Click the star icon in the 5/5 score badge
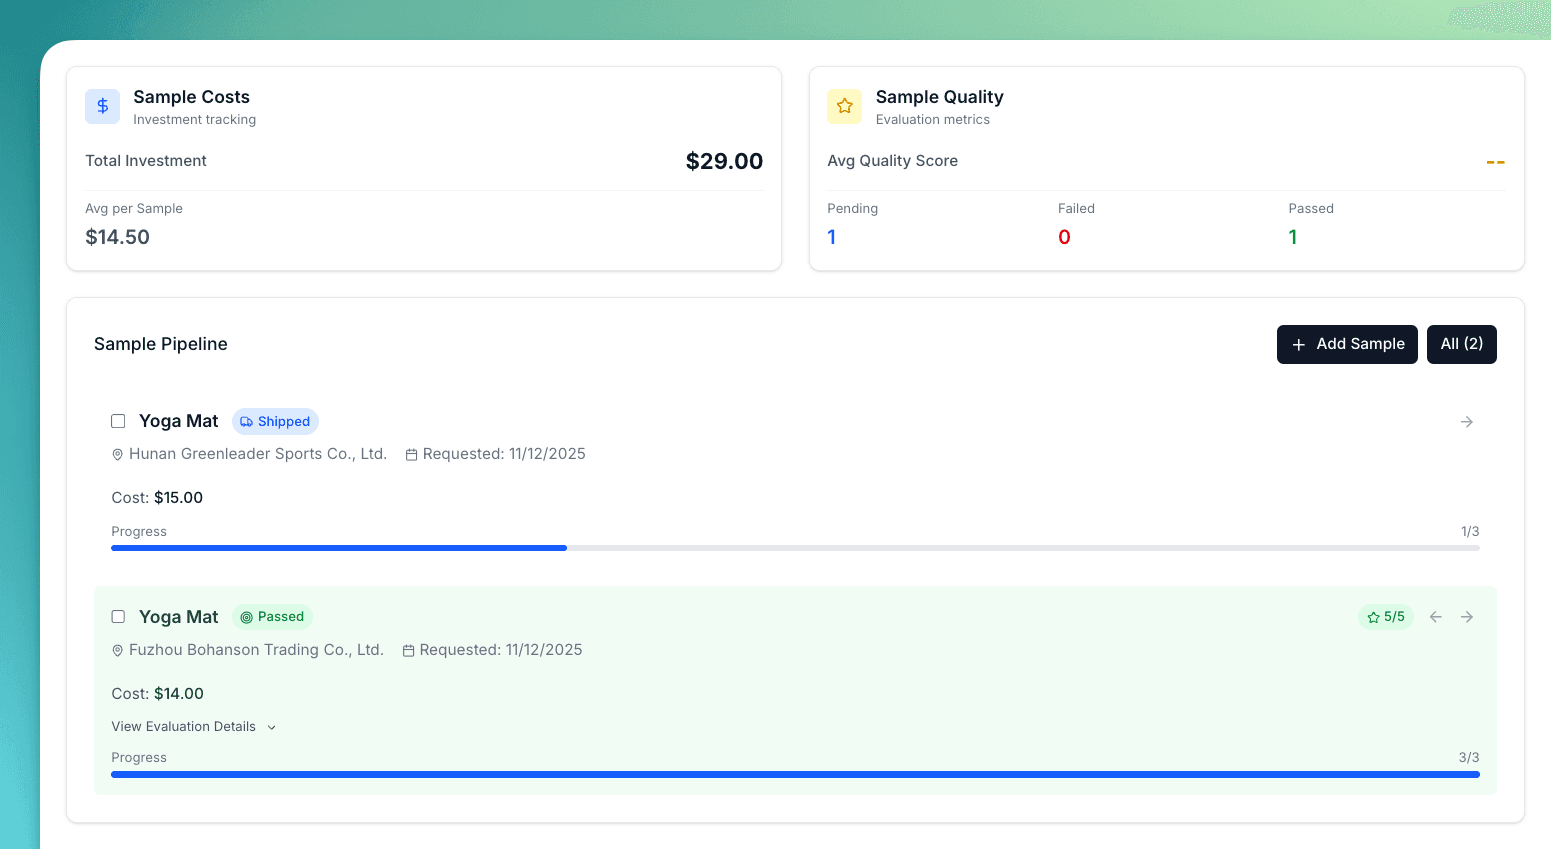Image resolution: width=1551 pixels, height=849 pixels. tap(1372, 617)
